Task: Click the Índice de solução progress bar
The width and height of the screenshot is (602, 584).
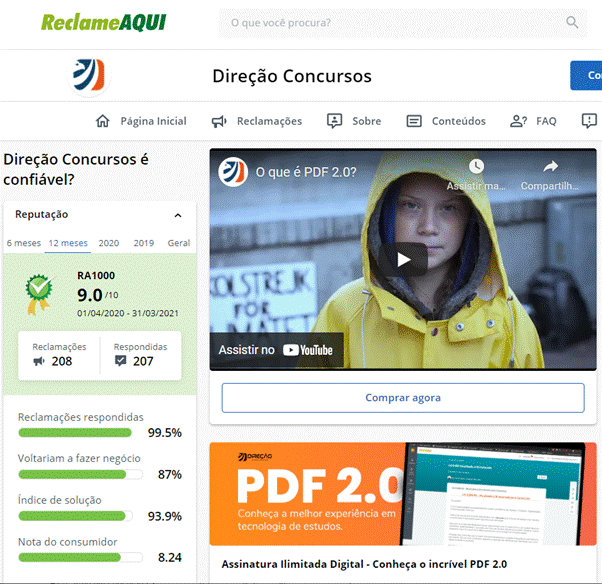Action: [x=75, y=516]
